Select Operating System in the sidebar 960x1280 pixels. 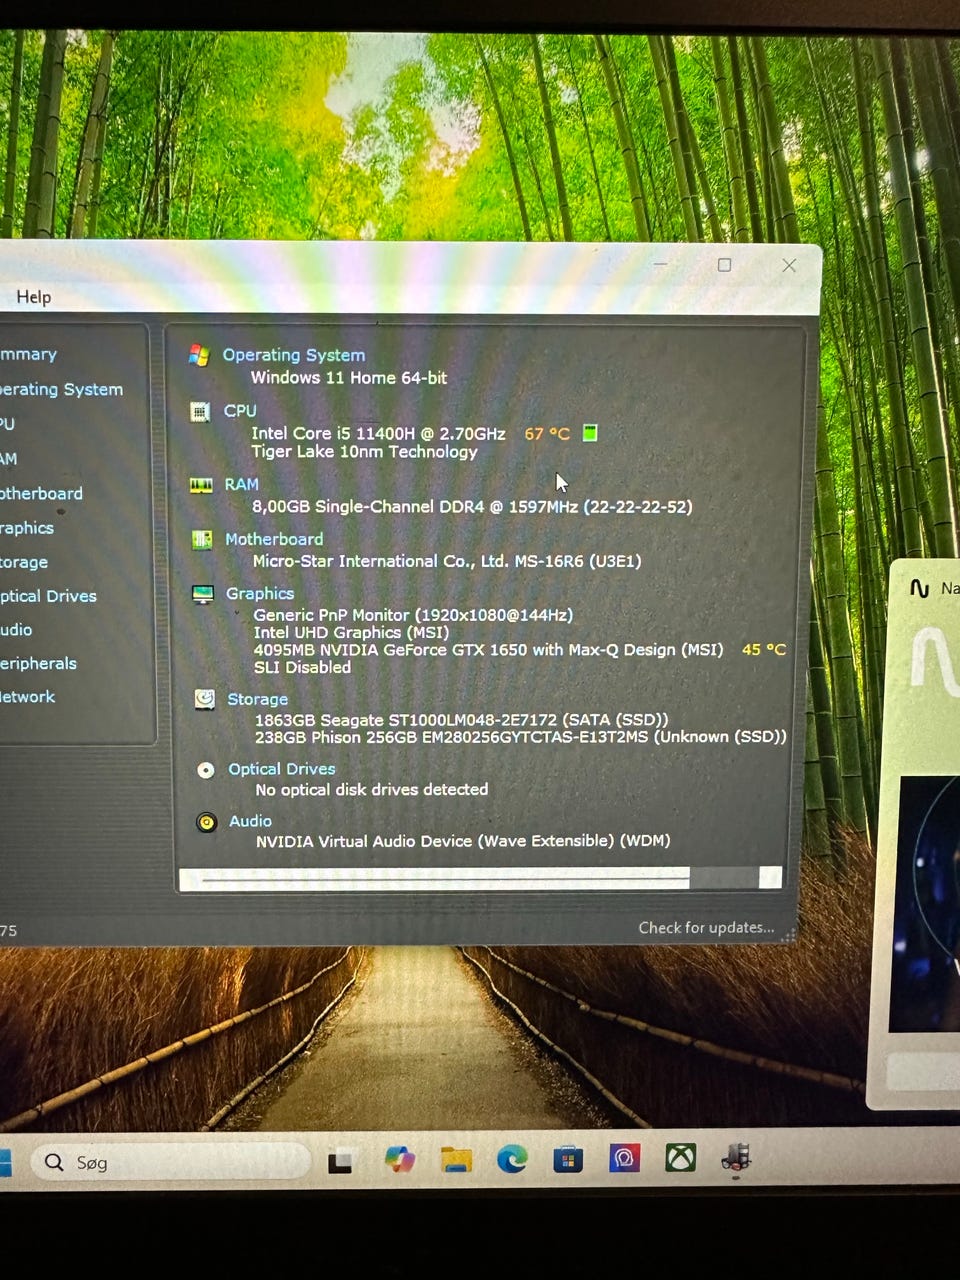tap(61, 389)
